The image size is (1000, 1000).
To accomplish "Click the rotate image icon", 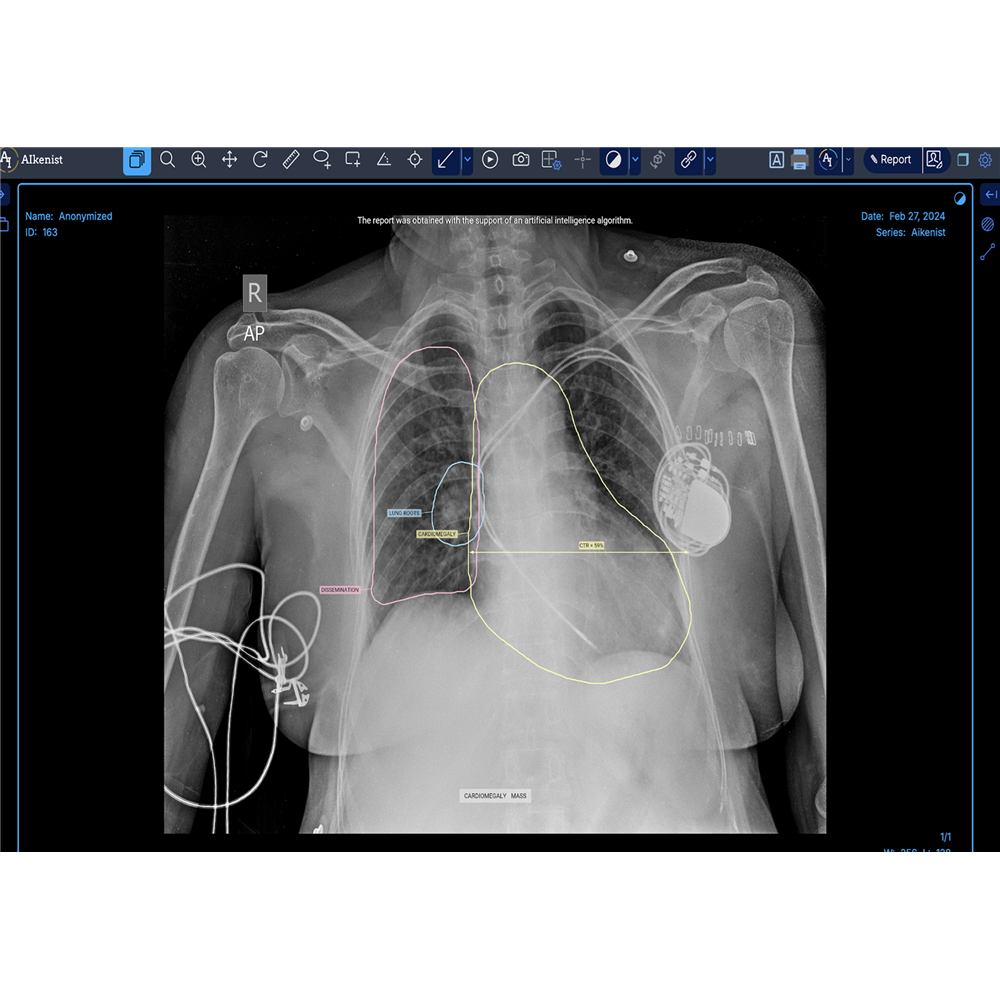I will (260, 159).
